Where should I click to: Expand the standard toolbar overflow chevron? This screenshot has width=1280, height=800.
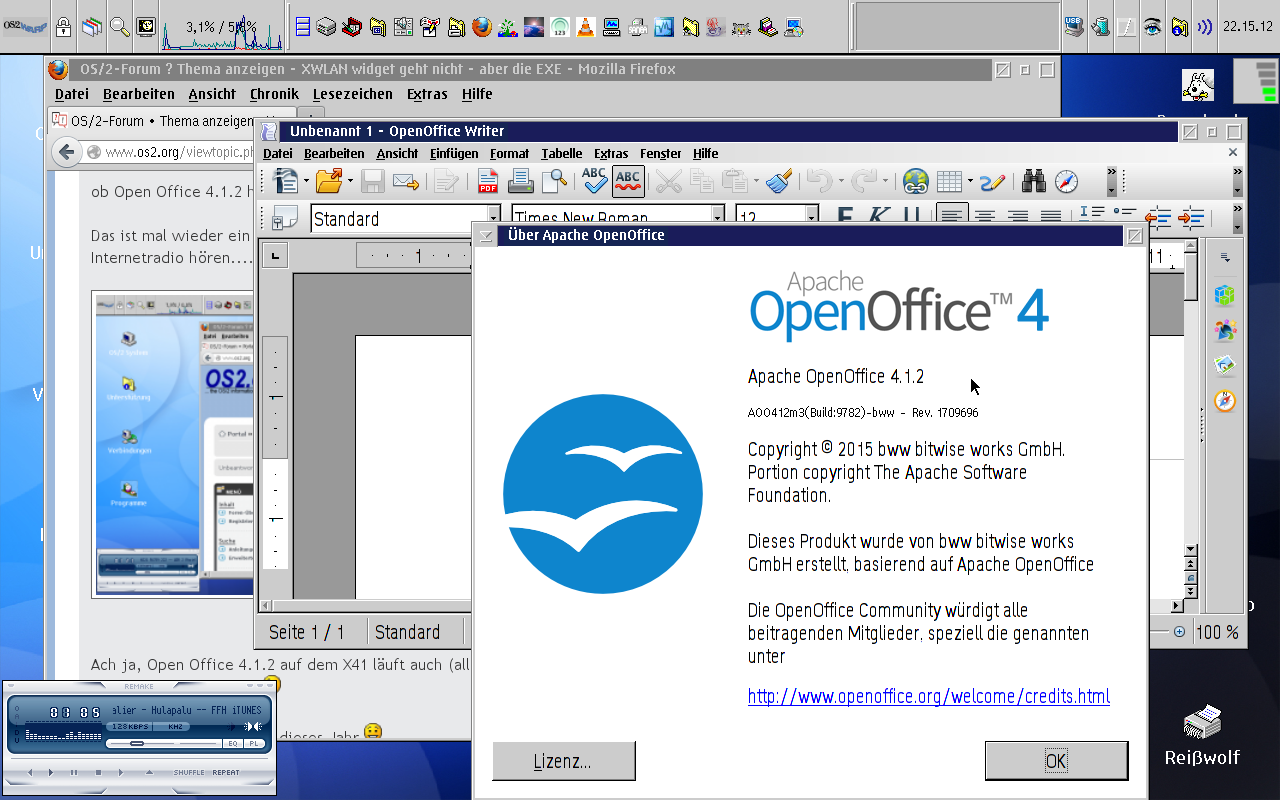pyautogui.click(x=1111, y=181)
